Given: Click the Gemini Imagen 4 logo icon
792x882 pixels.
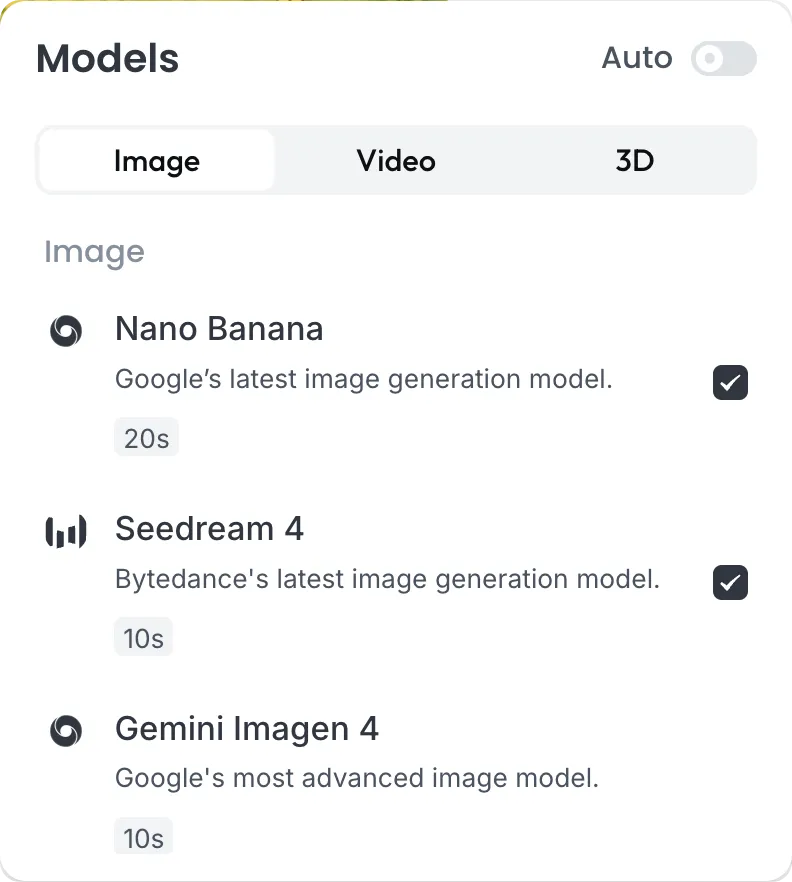Looking at the screenshot, I should pyautogui.click(x=66, y=731).
